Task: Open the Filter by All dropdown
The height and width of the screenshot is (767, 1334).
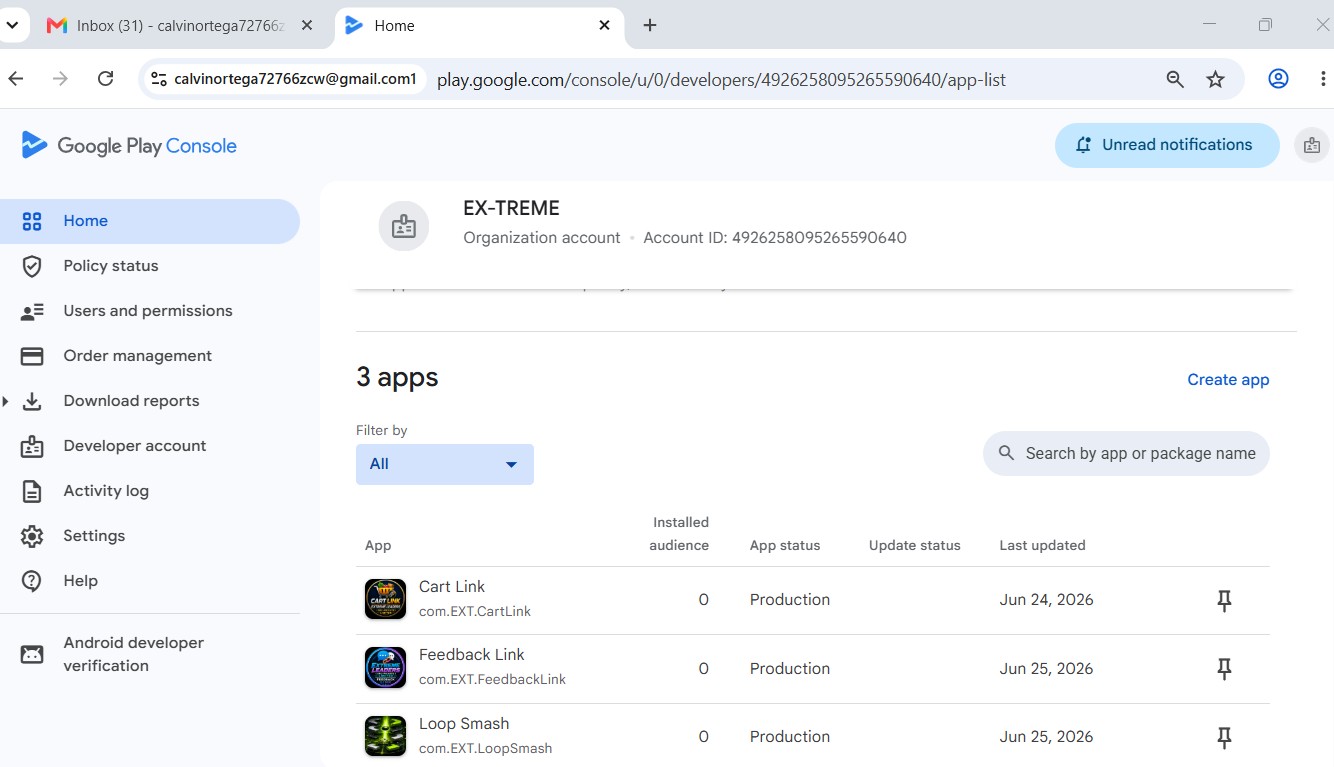Action: pyautogui.click(x=445, y=464)
